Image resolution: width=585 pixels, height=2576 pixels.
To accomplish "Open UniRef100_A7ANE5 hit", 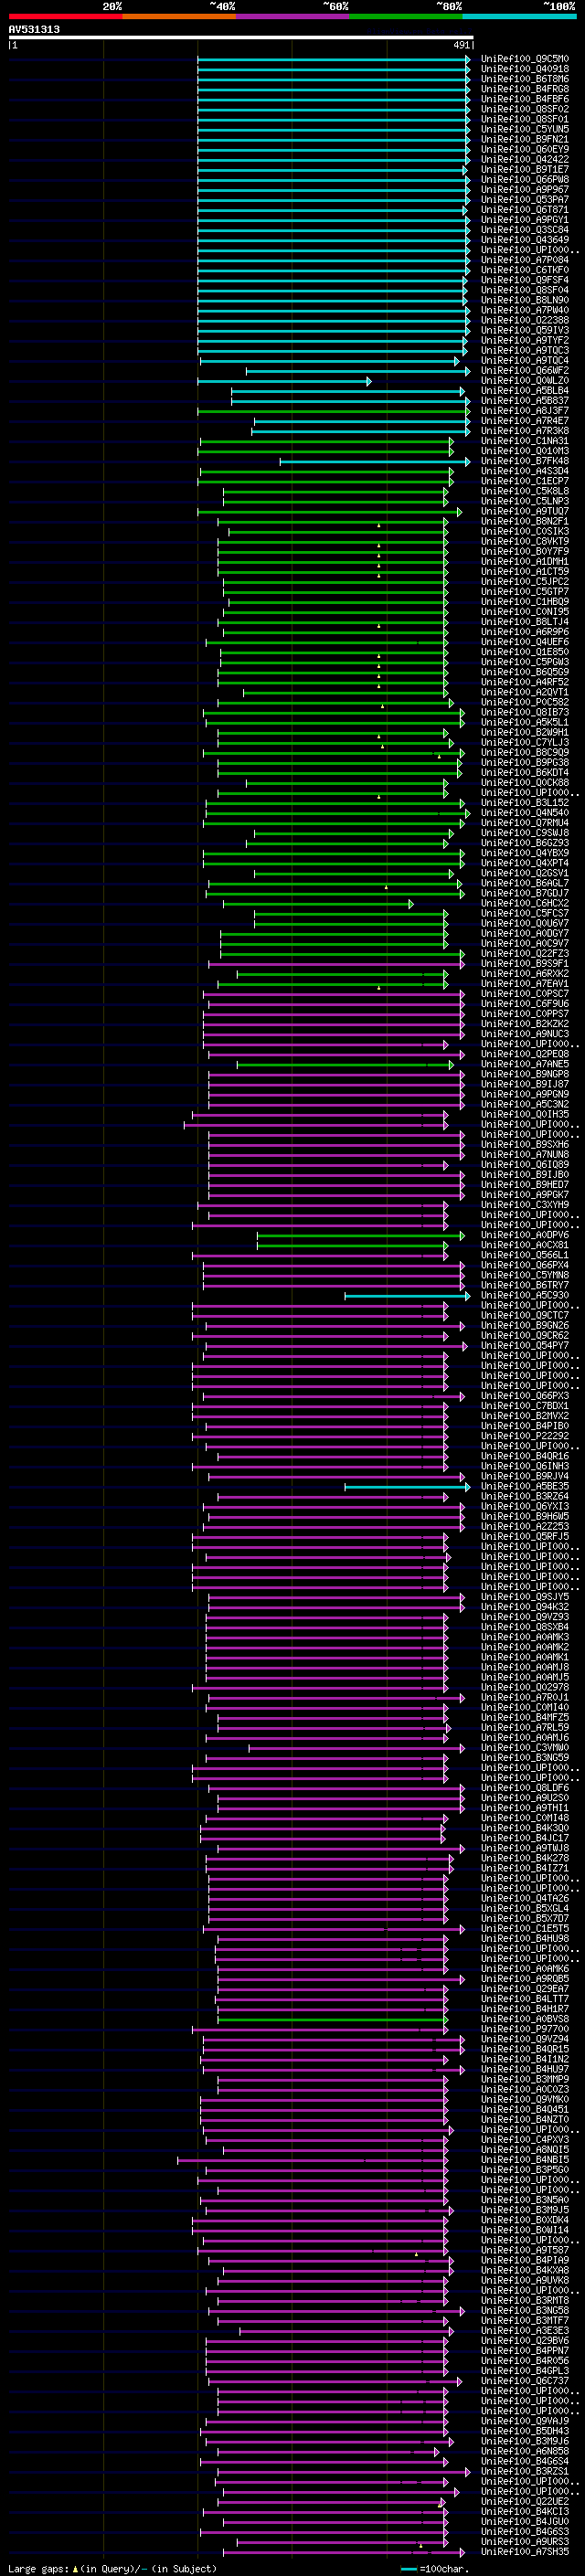I will pos(524,1064).
